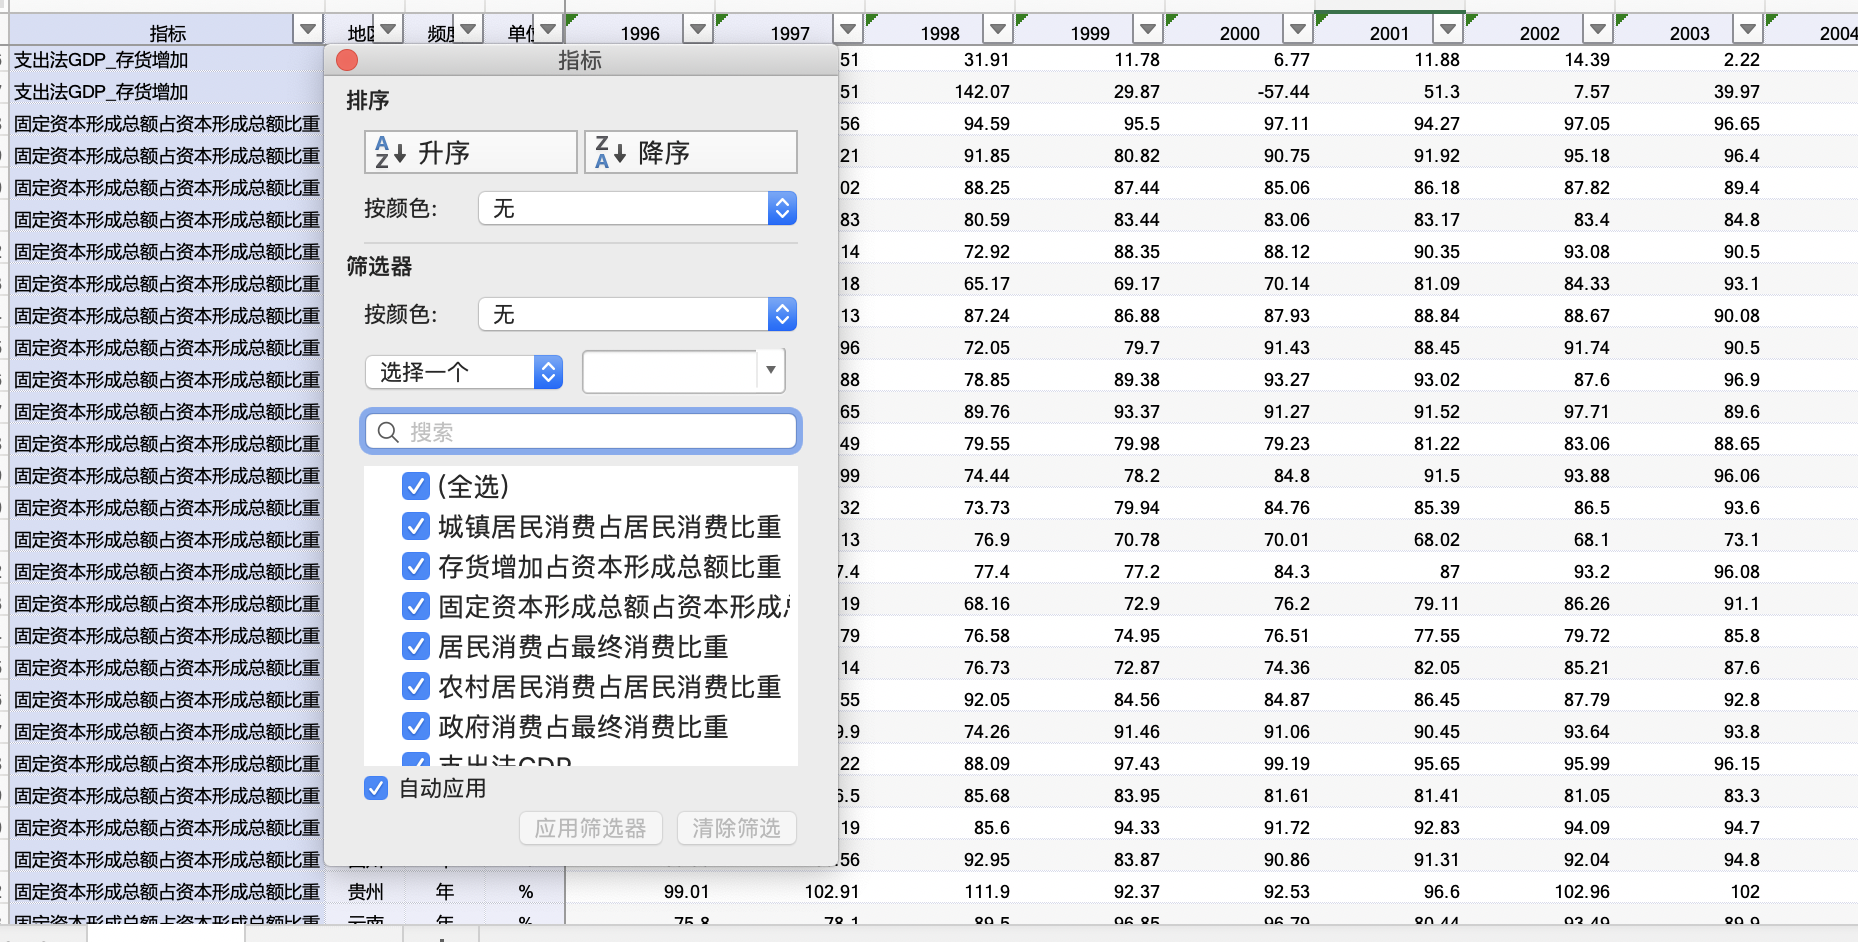Screen dimensions: 1858x942
Task: Uncheck 城镇居民消费占居民消费比重 checkbox
Action: pos(415,526)
